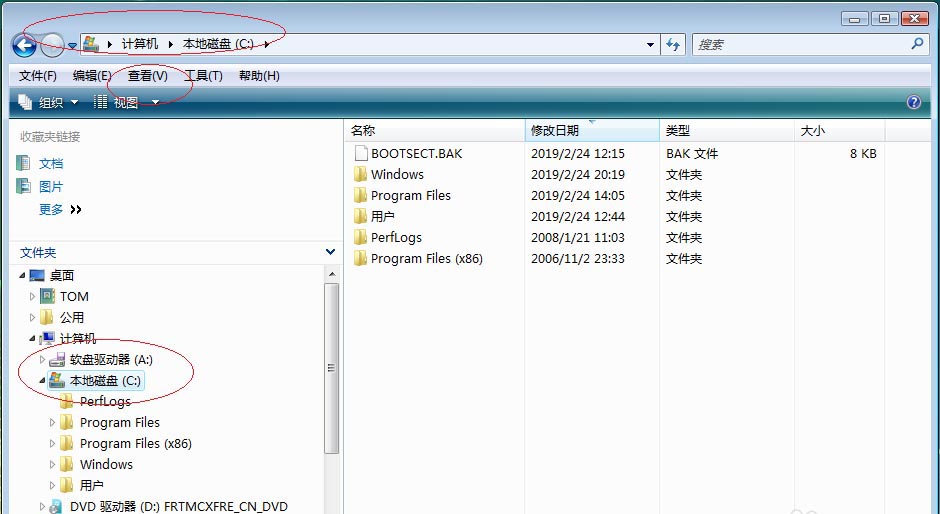Expand the 公用 tree node
Screen dimensions: 940x514
tap(32, 317)
